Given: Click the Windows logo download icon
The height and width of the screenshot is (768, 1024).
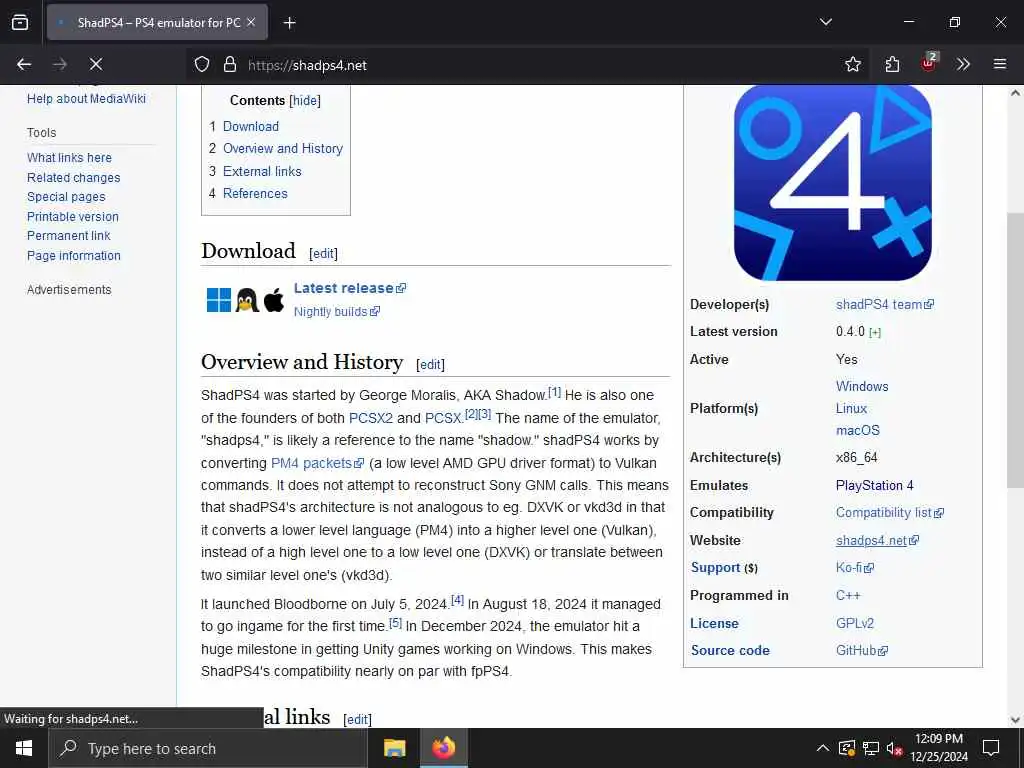Looking at the screenshot, I should [219, 300].
